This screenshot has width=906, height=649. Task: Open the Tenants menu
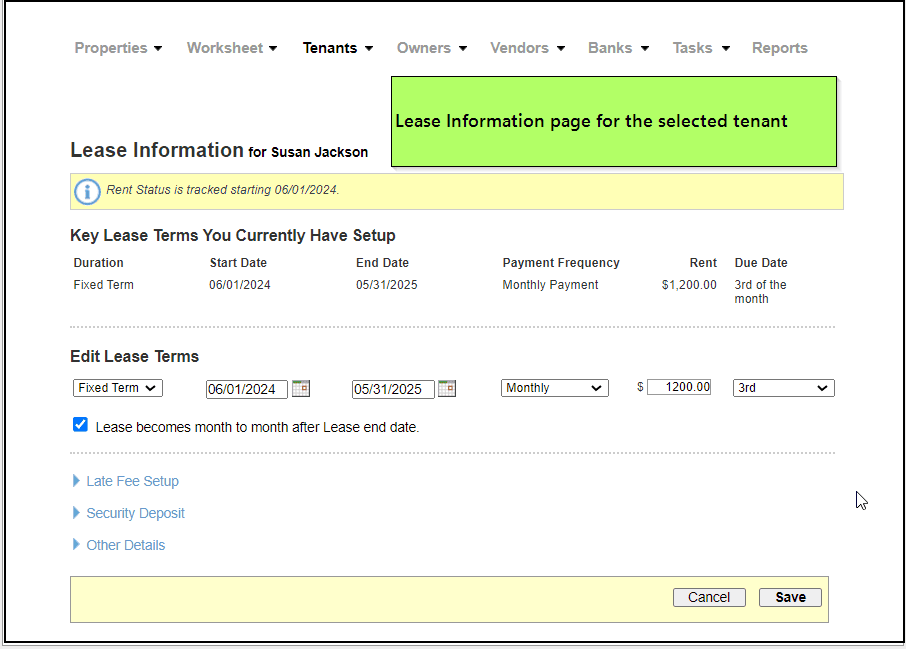pos(337,48)
